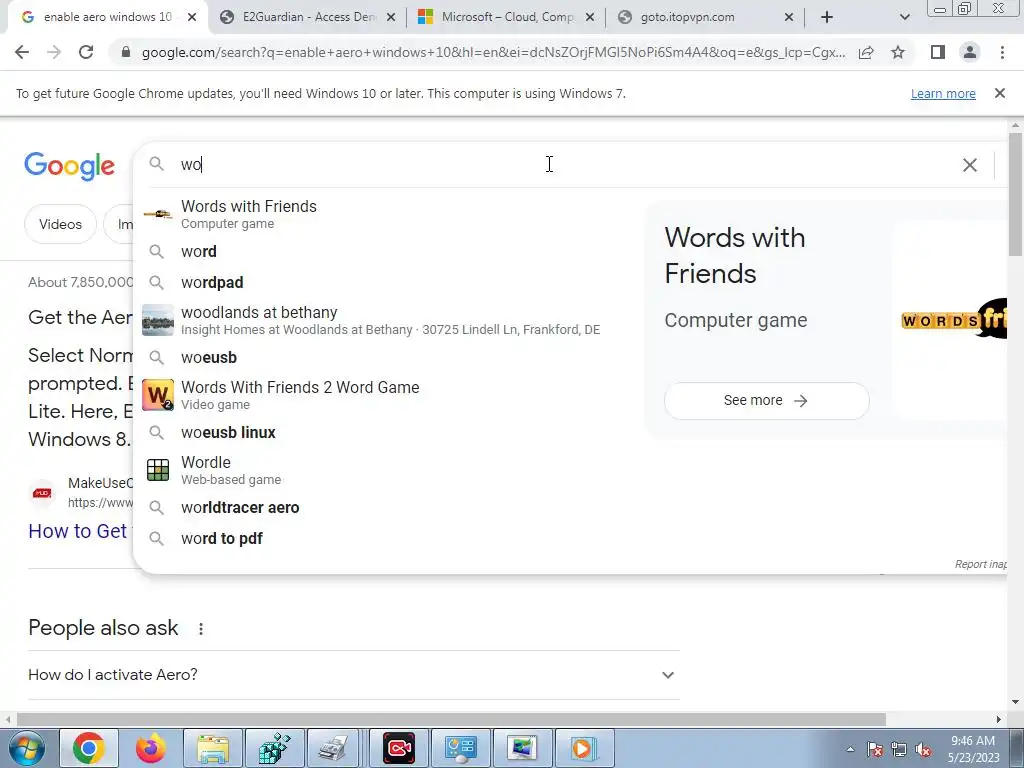
Task: Reload the current page
Action: pyautogui.click(x=86, y=52)
